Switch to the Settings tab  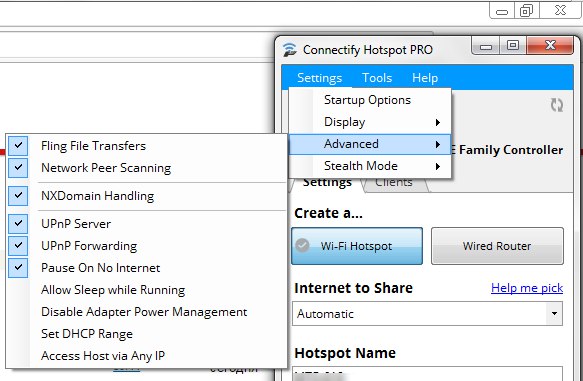click(327, 183)
